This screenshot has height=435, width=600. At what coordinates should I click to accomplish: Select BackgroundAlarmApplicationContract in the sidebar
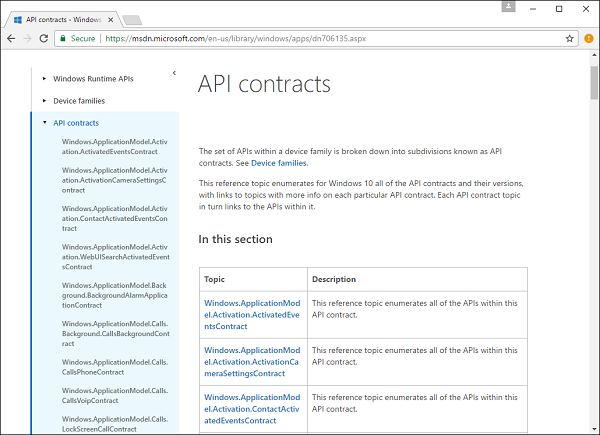110,298
